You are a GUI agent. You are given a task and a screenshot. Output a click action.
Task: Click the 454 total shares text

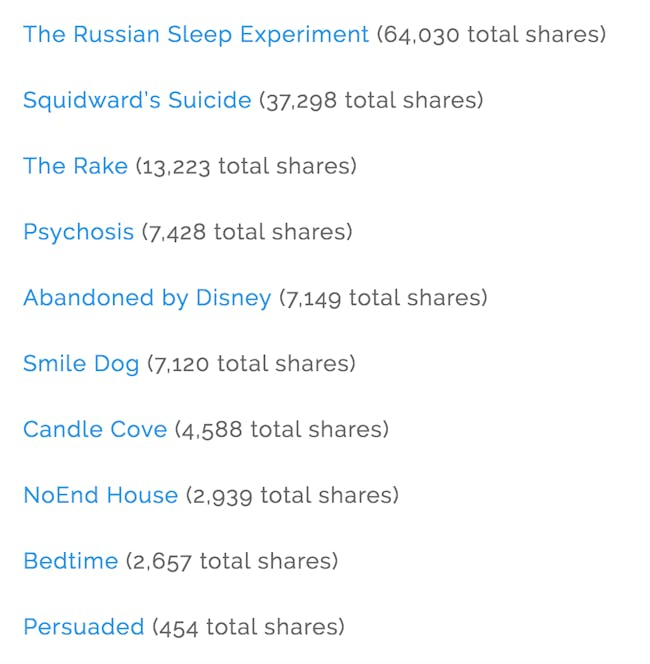[249, 628]
